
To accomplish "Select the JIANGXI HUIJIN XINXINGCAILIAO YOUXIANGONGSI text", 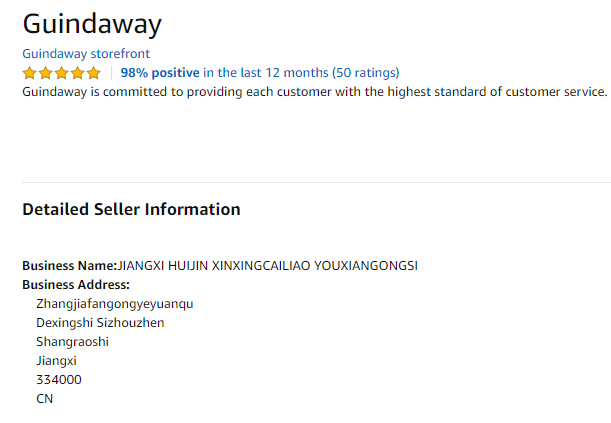I will [x=267, y=266].
